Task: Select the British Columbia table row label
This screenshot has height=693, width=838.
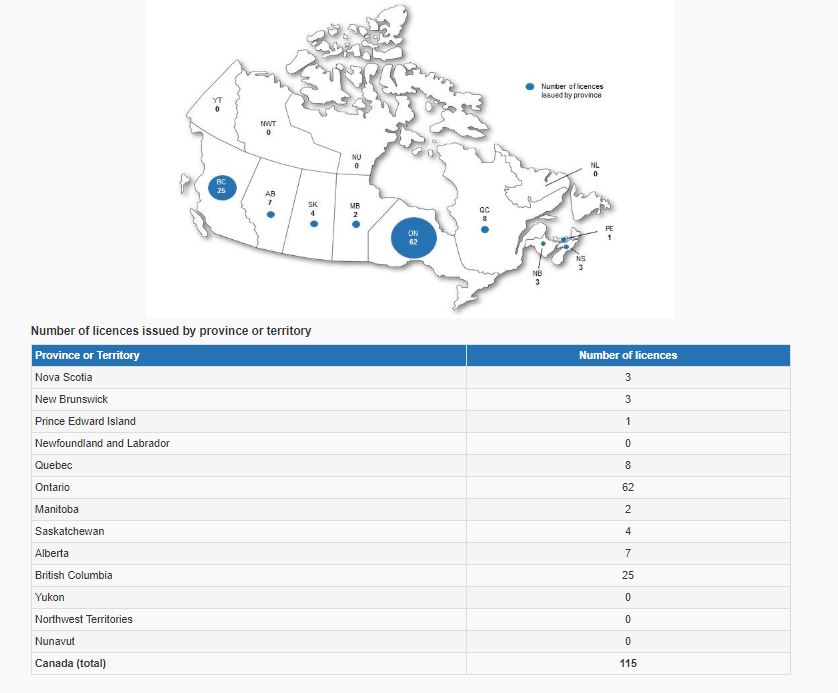Action: coord(73,575)
